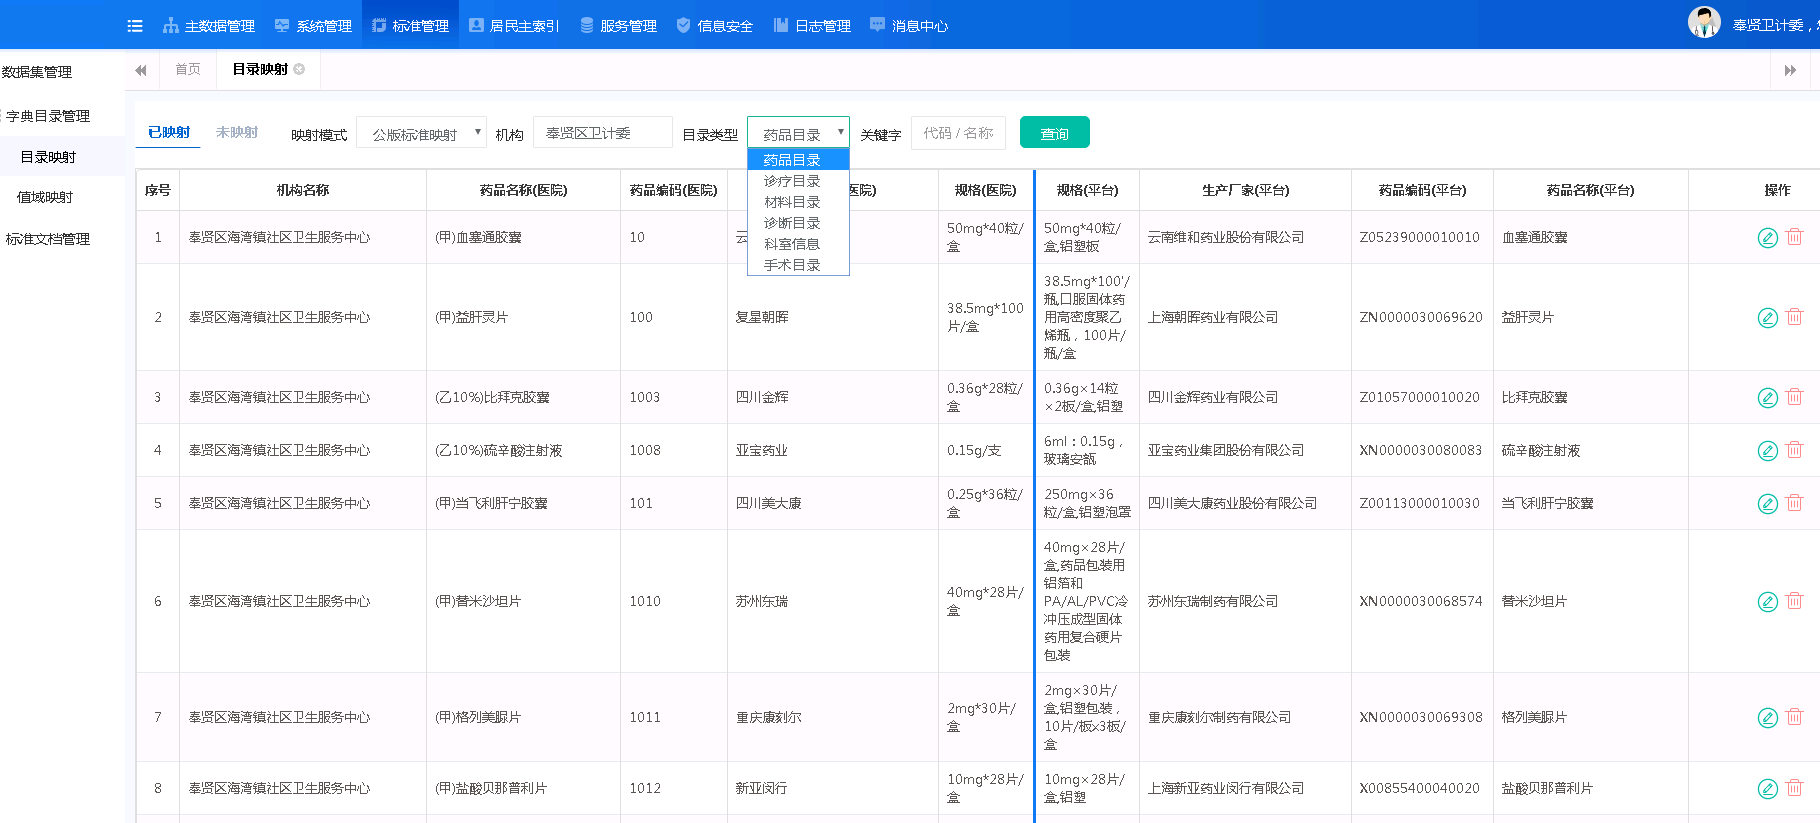Viewport: 1820px width, 823px height.
Task: Go to 值域映射 in sidebar
Action: coord(45,197)
